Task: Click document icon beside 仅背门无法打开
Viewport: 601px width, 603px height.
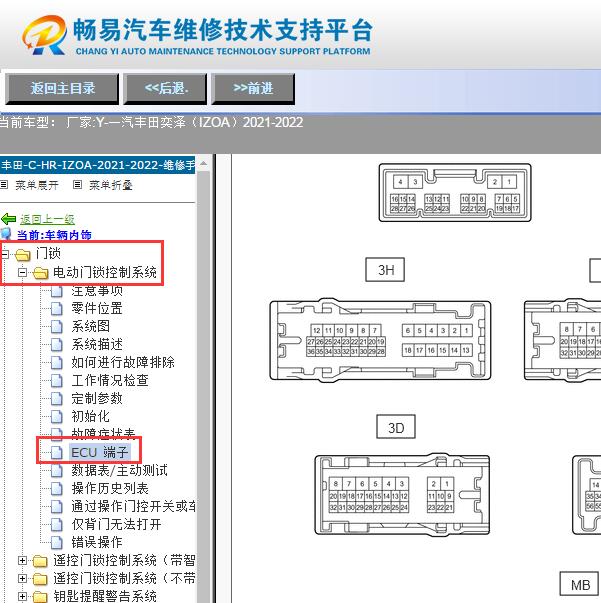Action: click(x=57, y=525)
